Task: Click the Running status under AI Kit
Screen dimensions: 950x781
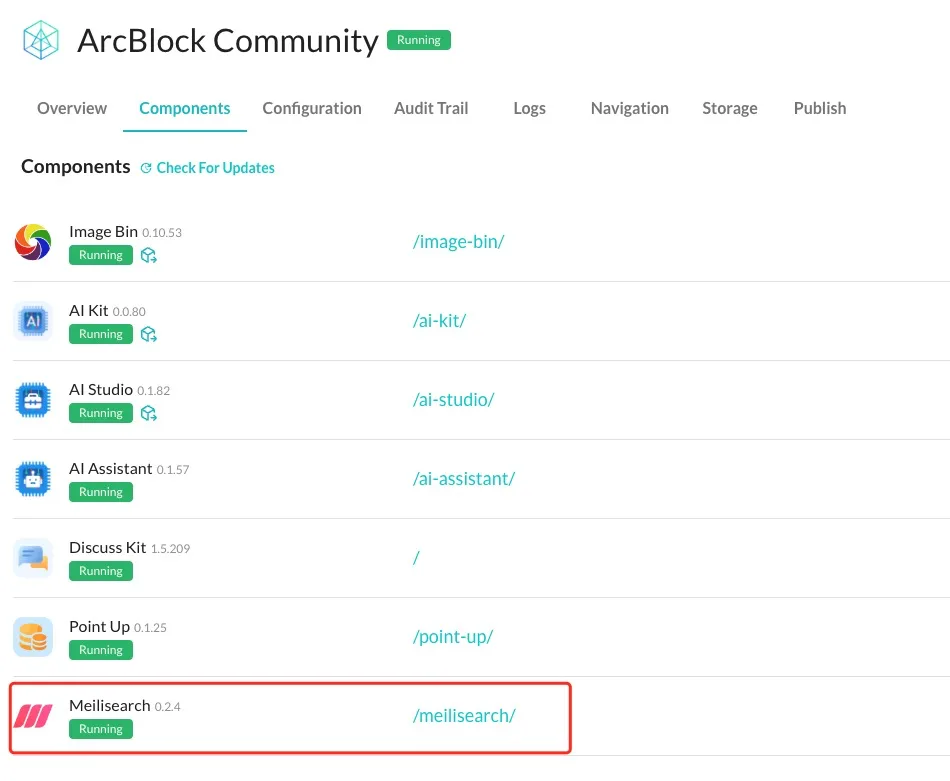Action: coord(101,334)
